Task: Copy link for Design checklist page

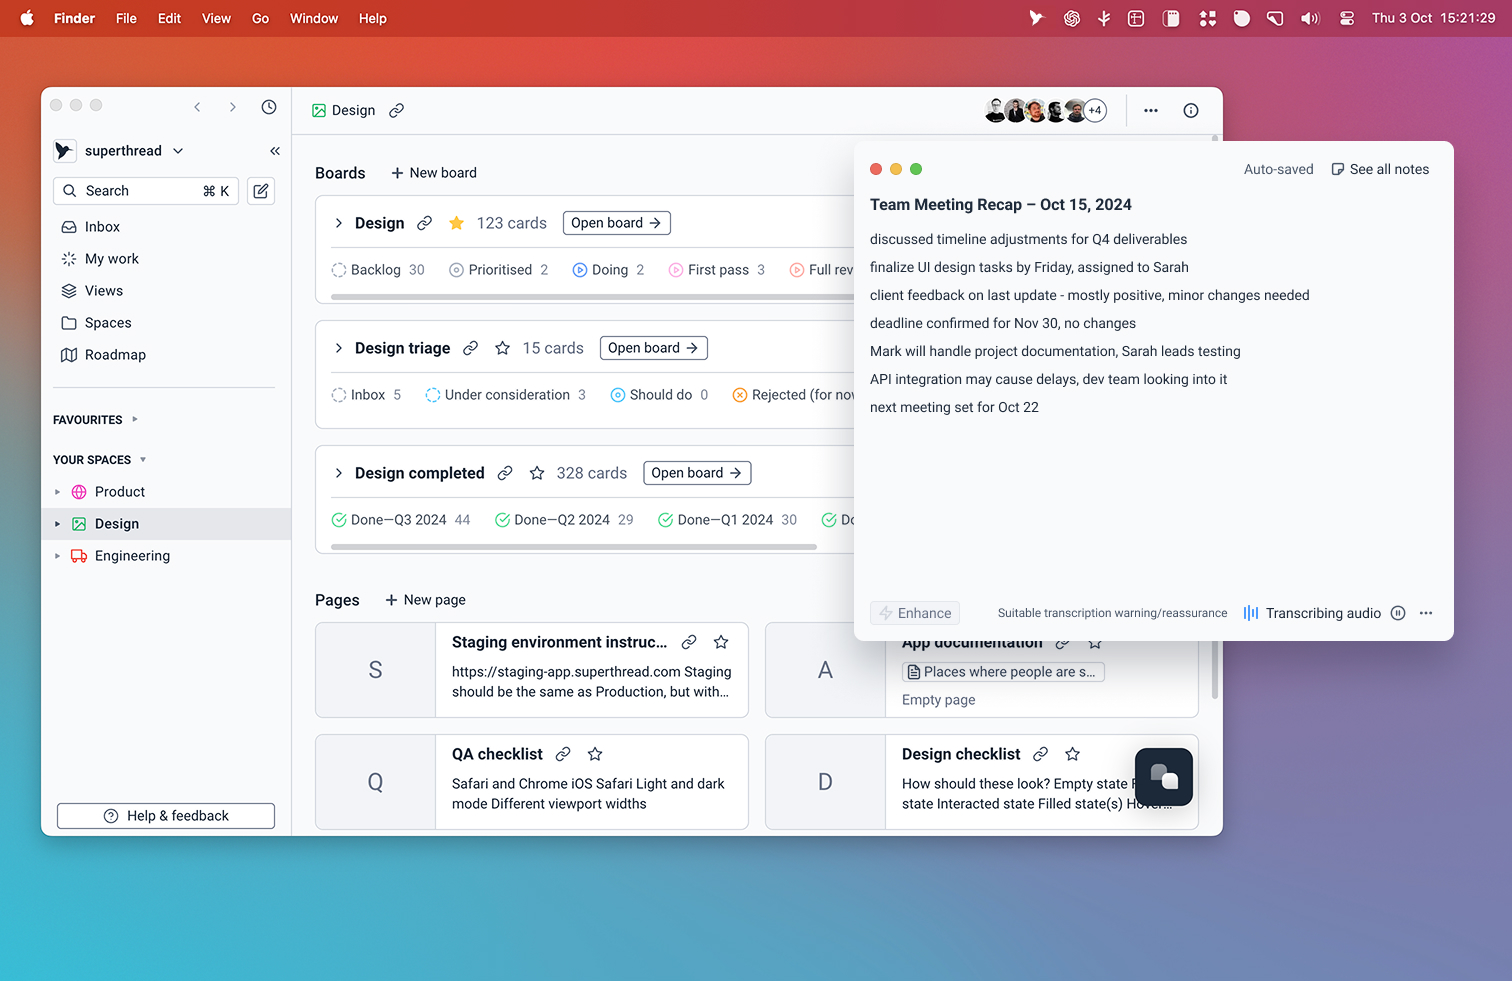Action: (x=1041, y=754)
